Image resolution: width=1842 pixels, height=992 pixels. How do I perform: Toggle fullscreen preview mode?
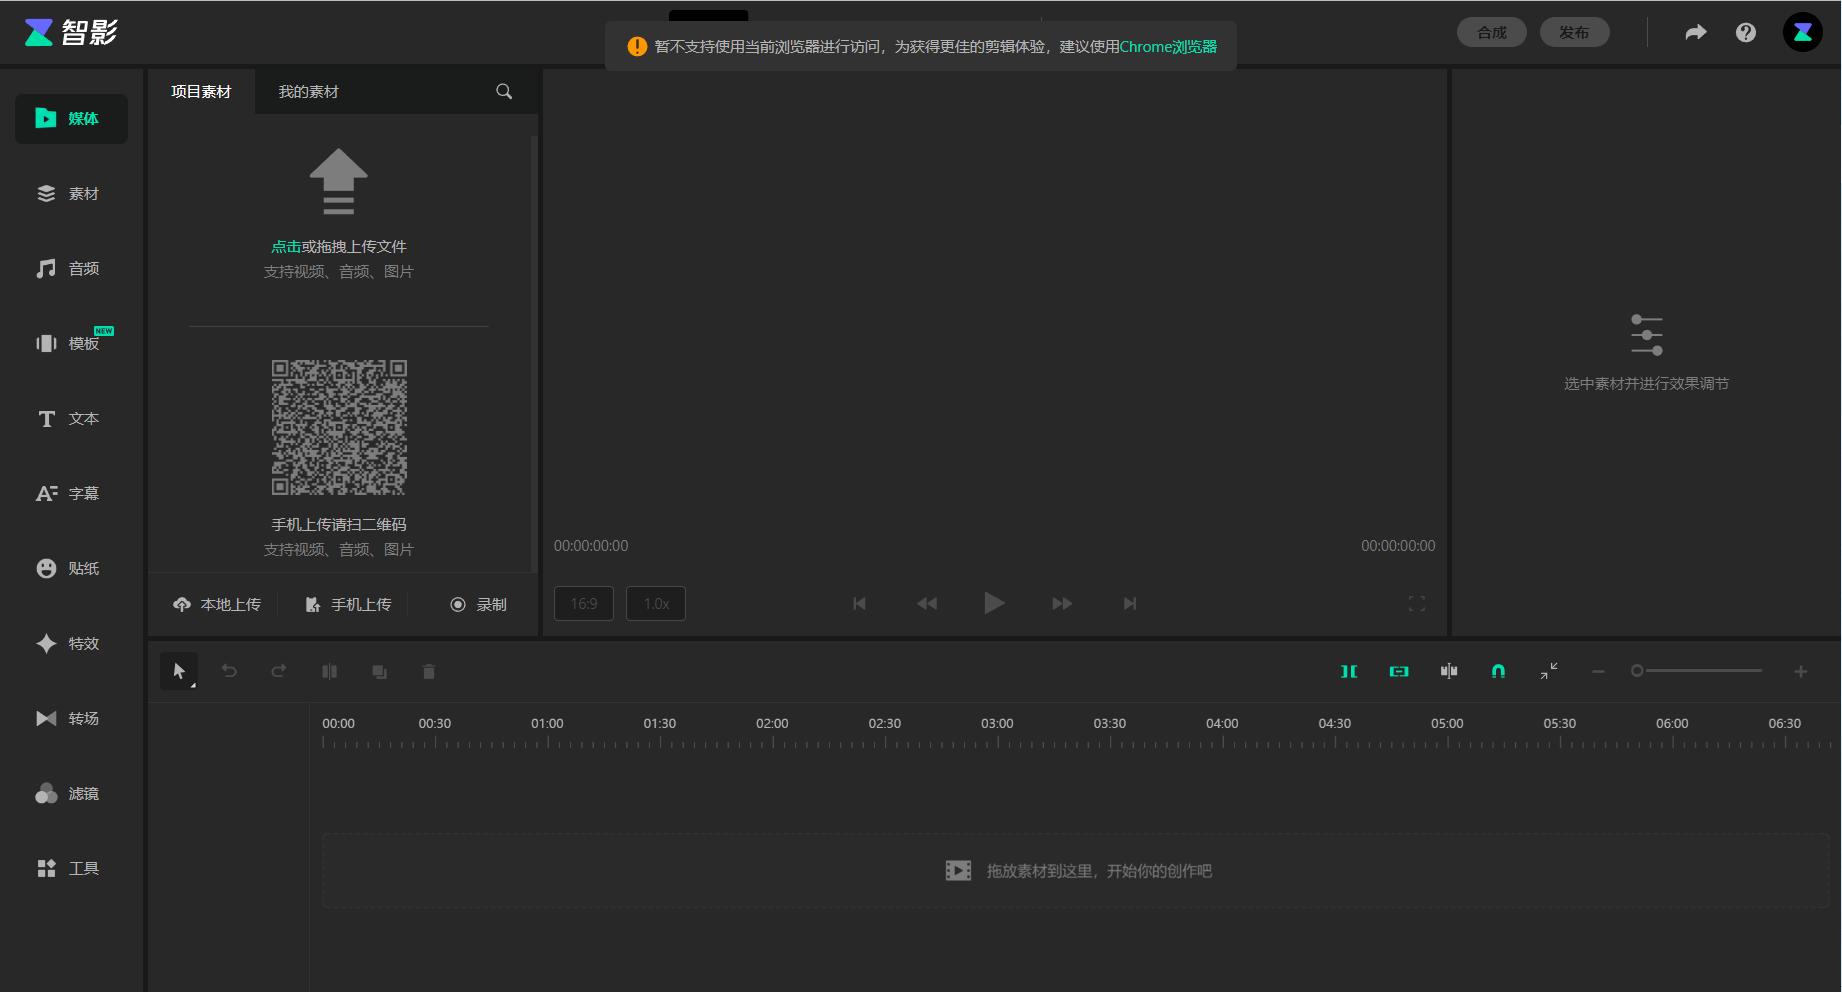(x=1416, y=604)
